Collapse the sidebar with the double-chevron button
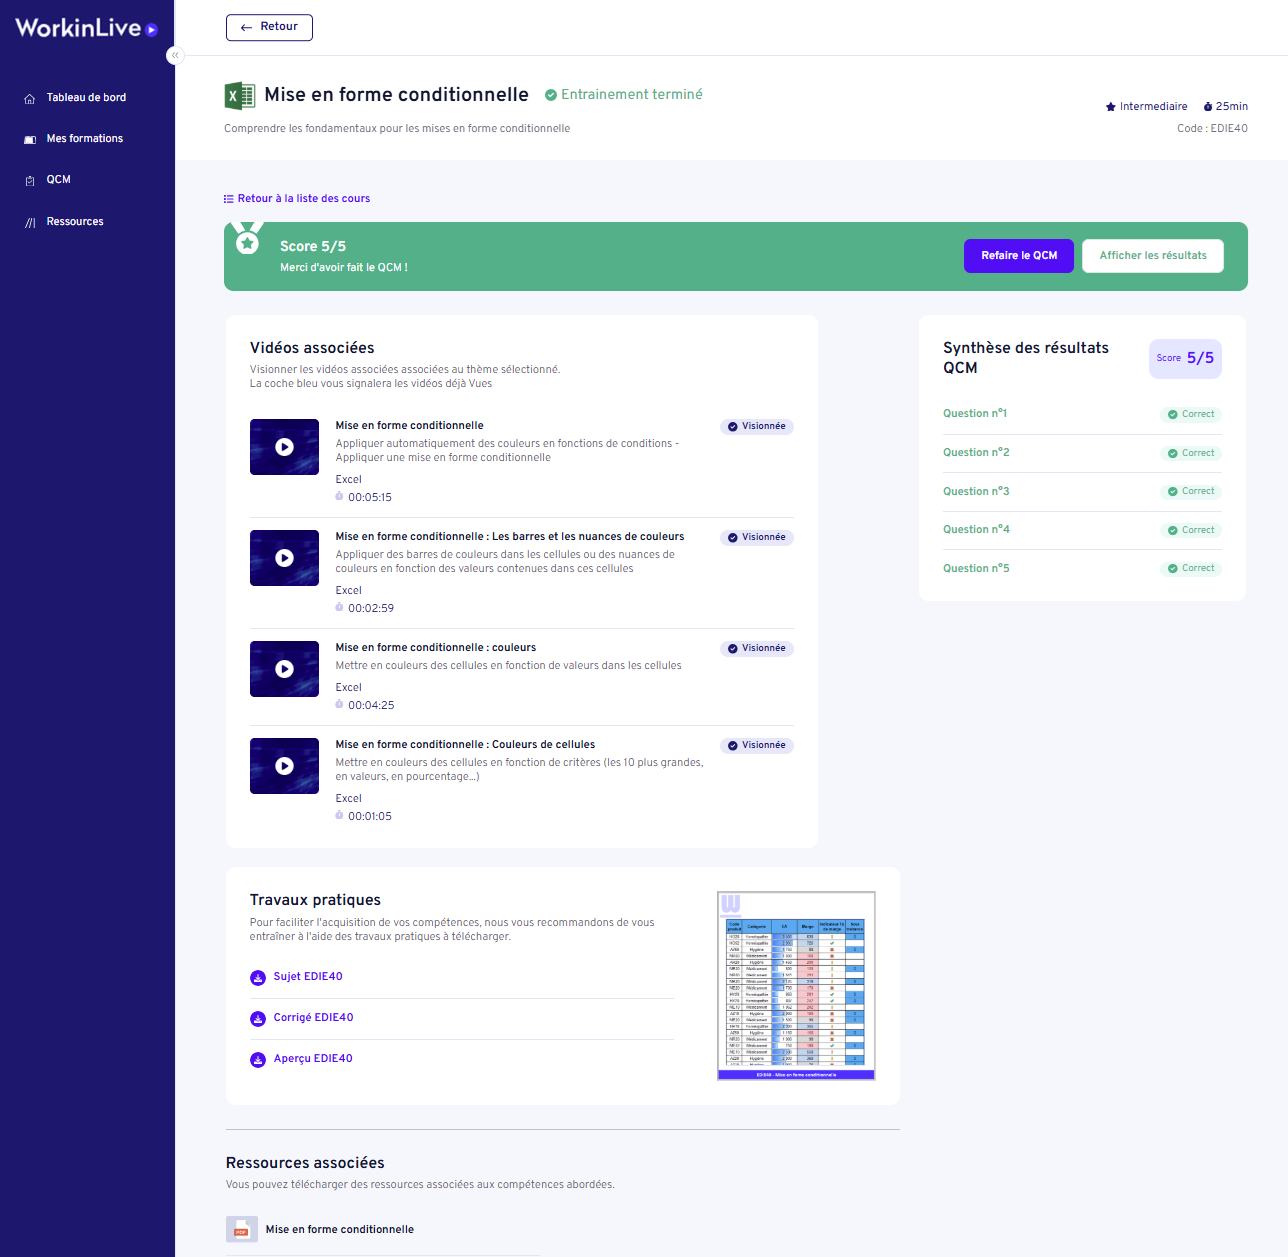 [x=175, y=56]
